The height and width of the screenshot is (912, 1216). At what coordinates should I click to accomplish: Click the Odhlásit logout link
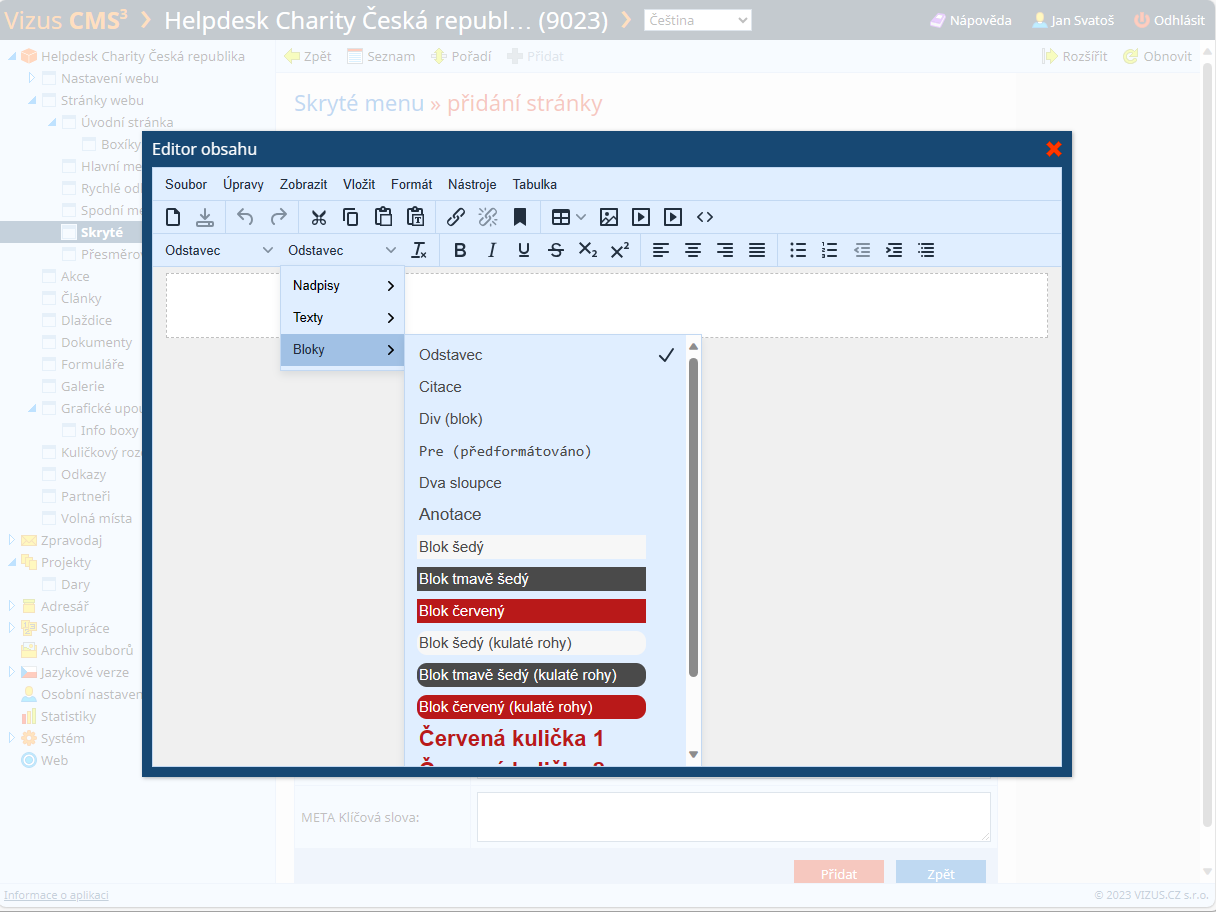tap(1169, 20)
